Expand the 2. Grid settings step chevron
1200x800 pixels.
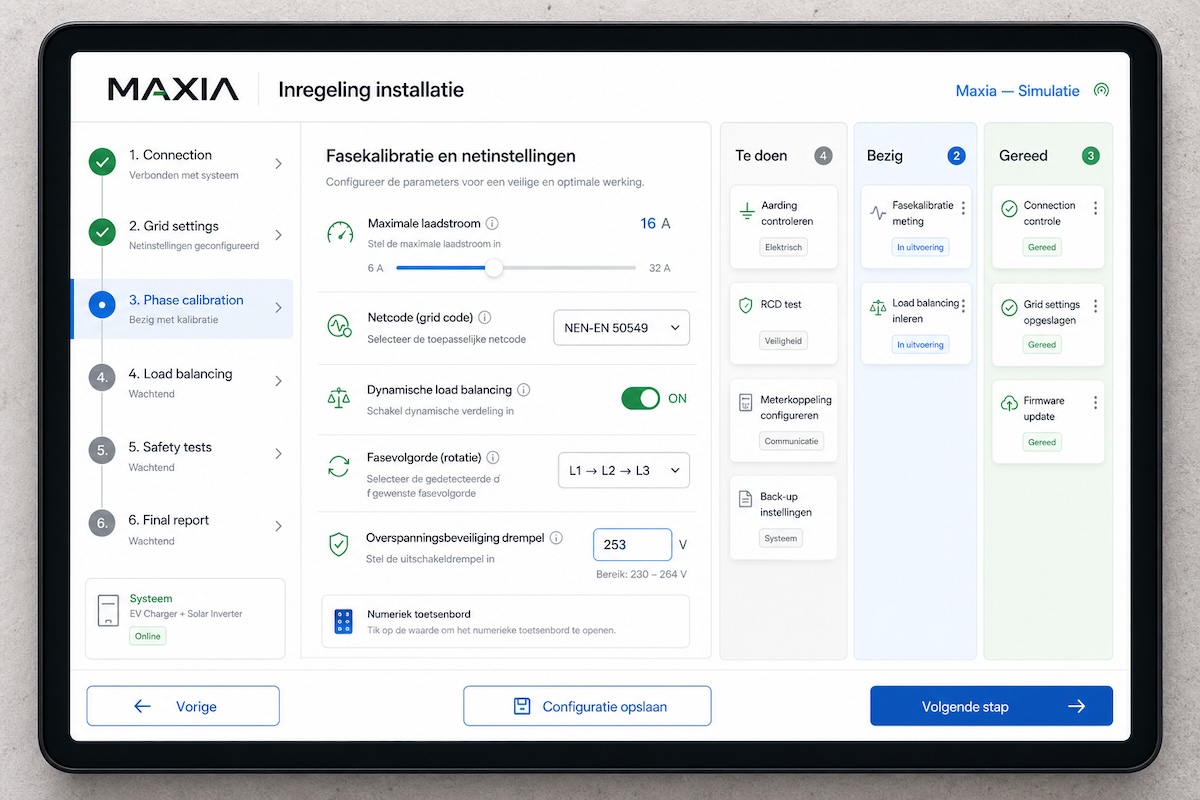click(x=278, y=235)
